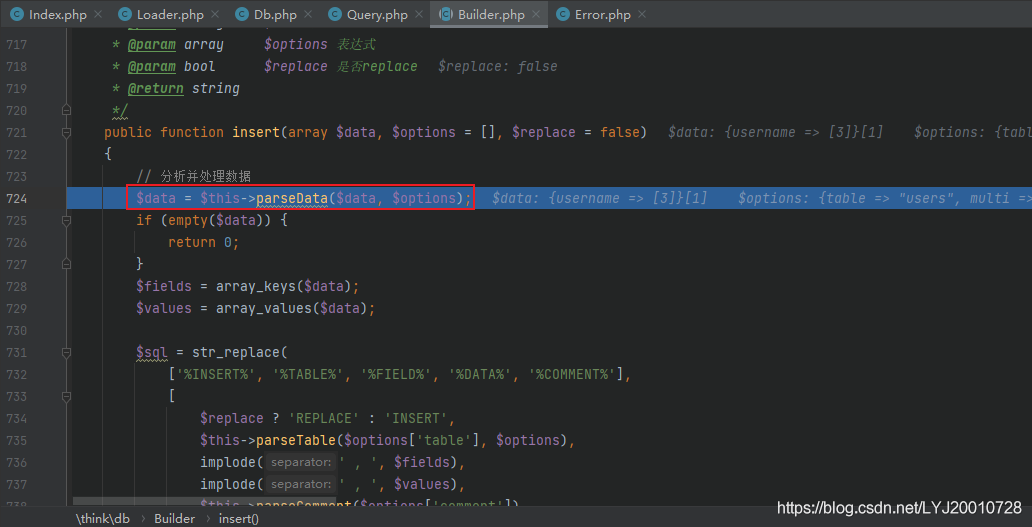The height and width of the screenshot is (527, 1032).
Task: Switch to the Loader.php tab
Action: pyautogui.click(x=170, y=14)
